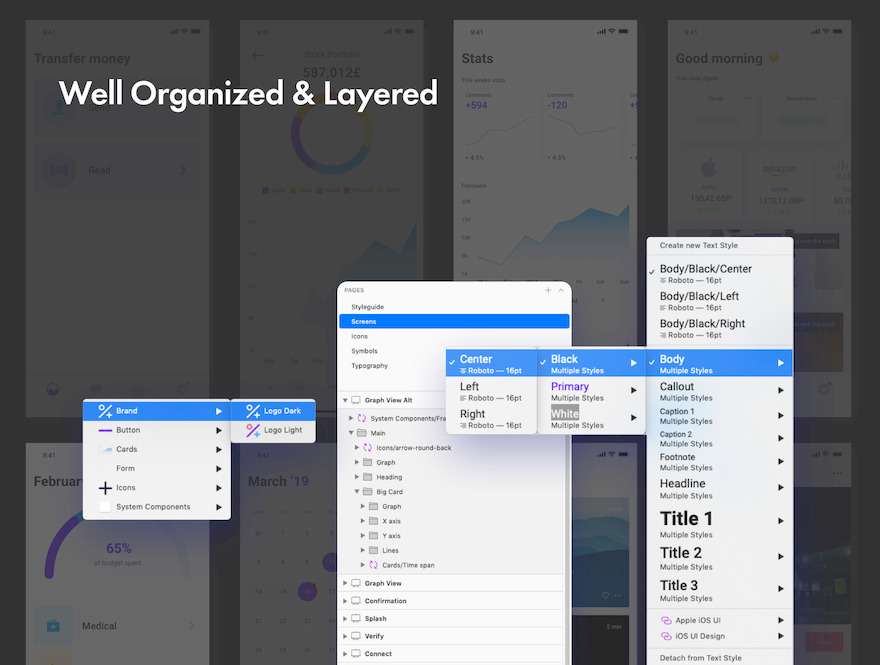Click the plus icon beside Icons entry
Viewport: 880px width, 665px height.
point(105,488)
